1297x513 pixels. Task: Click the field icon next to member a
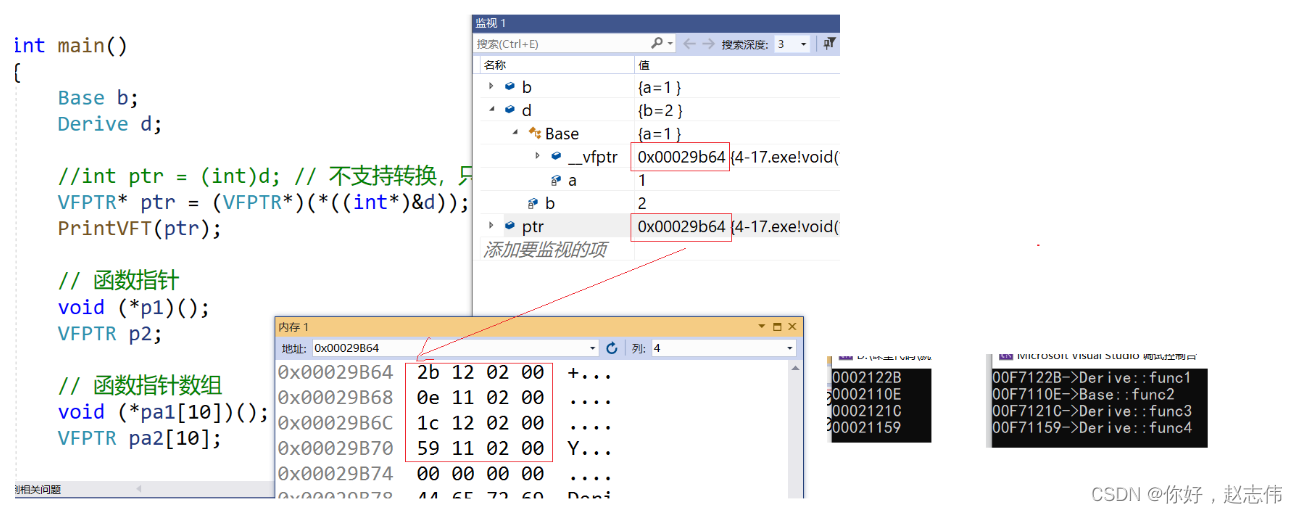coord(556,180)
